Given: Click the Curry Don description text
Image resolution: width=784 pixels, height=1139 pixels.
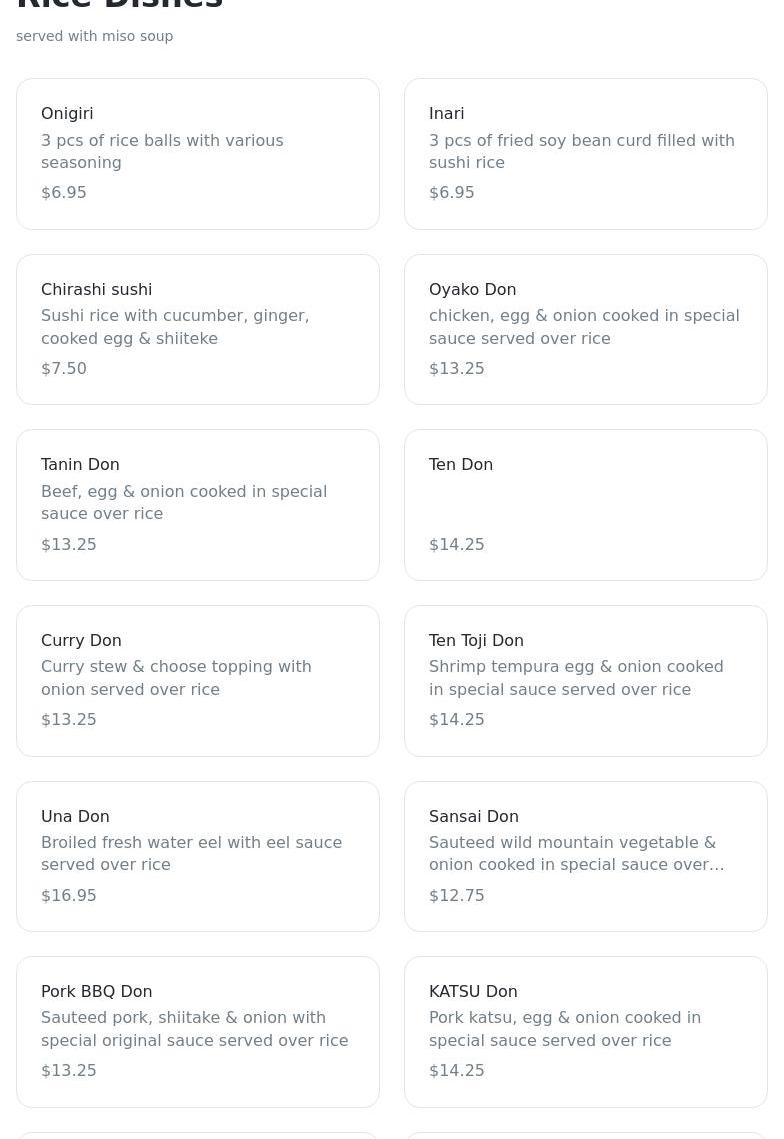Looking at the screenshot, I should pyautogui.click(x=176, y=678).
